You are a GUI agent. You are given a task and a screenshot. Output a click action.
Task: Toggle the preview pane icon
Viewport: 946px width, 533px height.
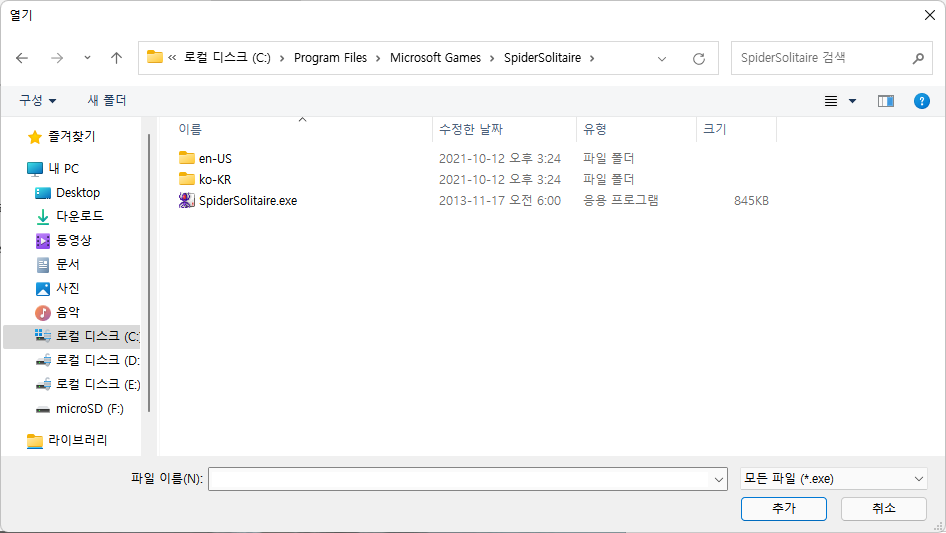(886, 101)
